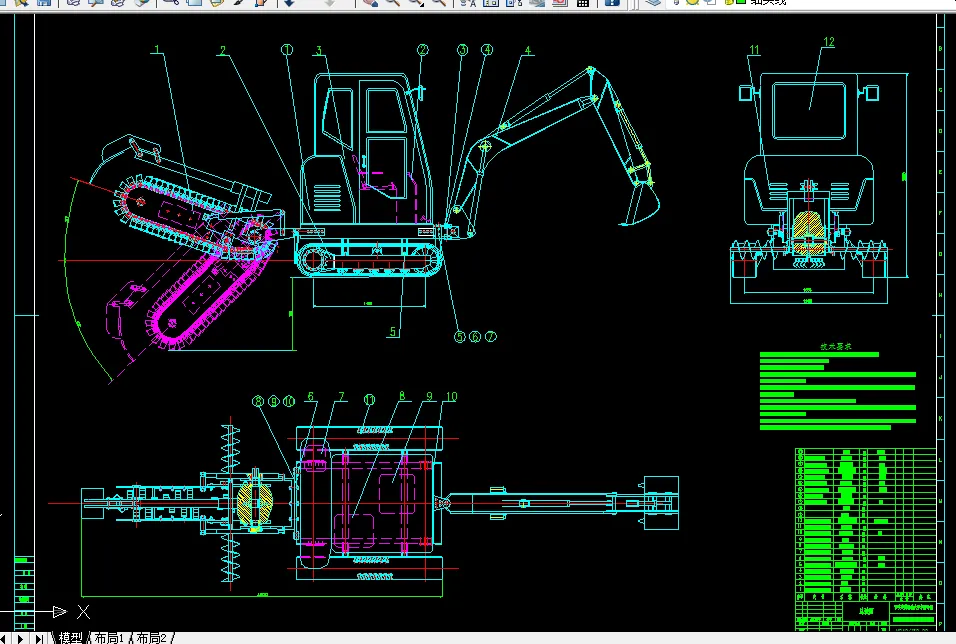Select part label 12 in front view
The width and height of the screenshot is (956, 644).
(829, 42)
